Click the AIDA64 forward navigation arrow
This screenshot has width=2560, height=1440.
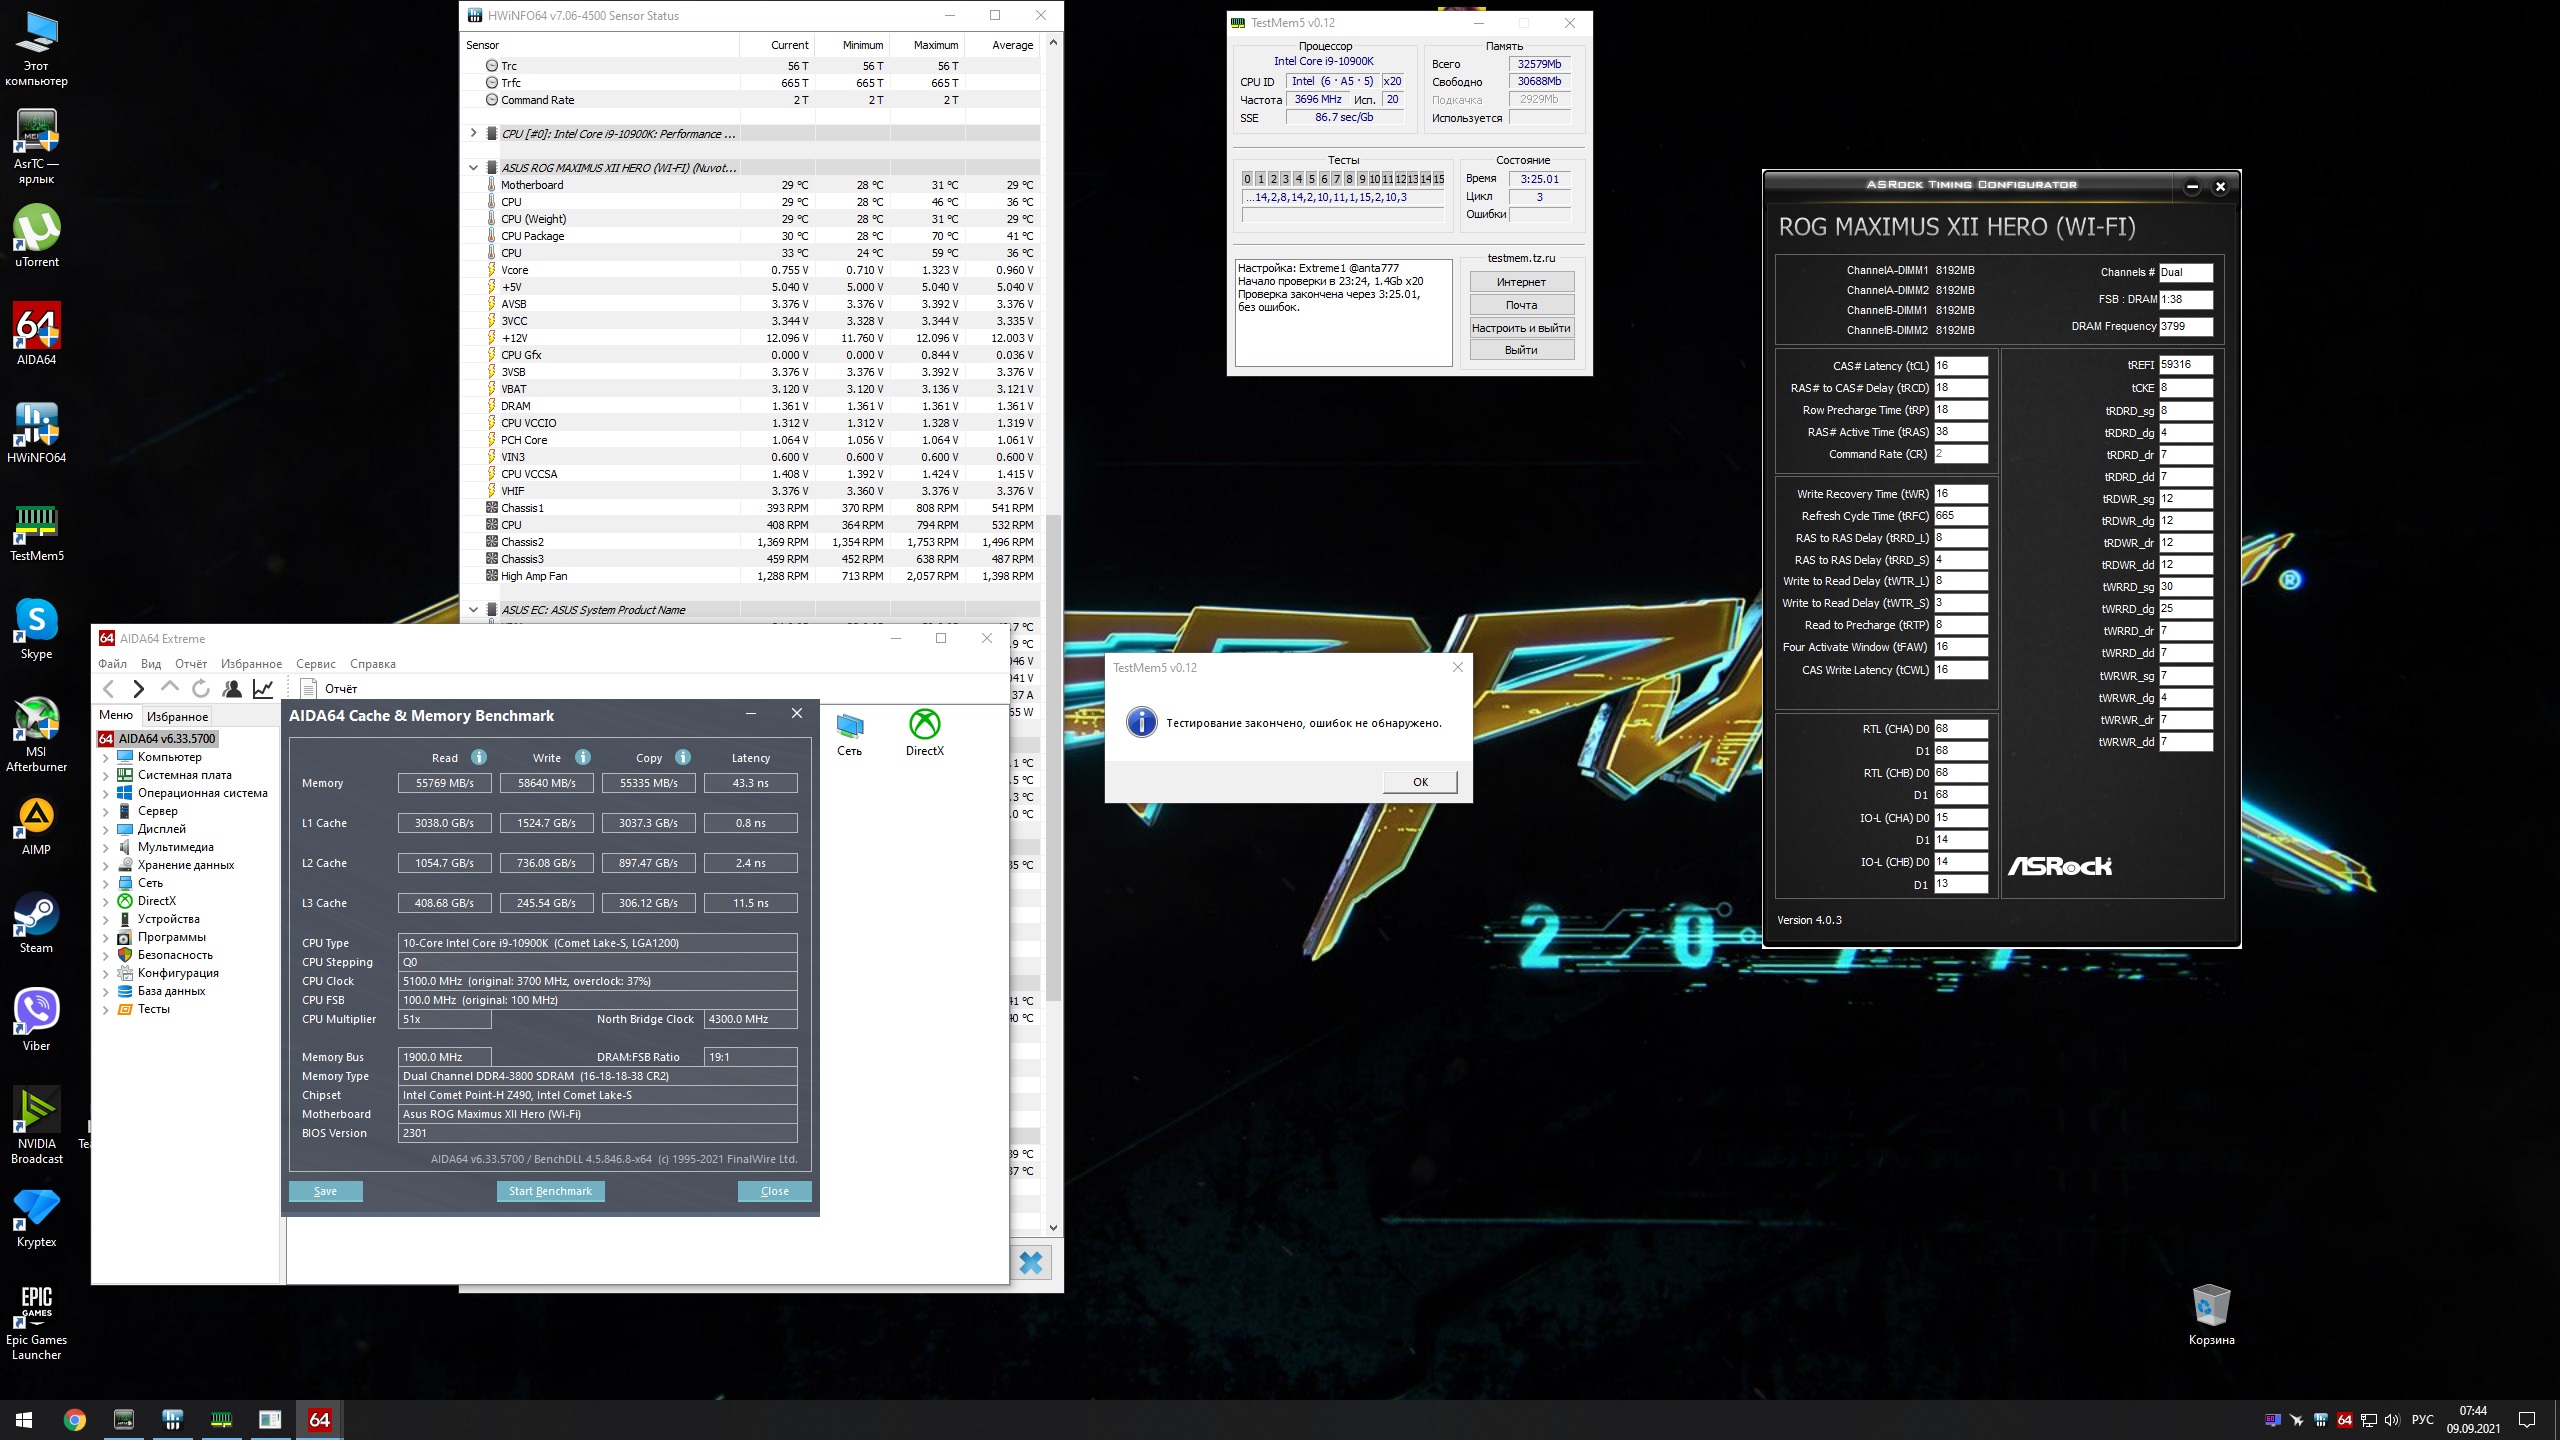[x=139, y=688]
